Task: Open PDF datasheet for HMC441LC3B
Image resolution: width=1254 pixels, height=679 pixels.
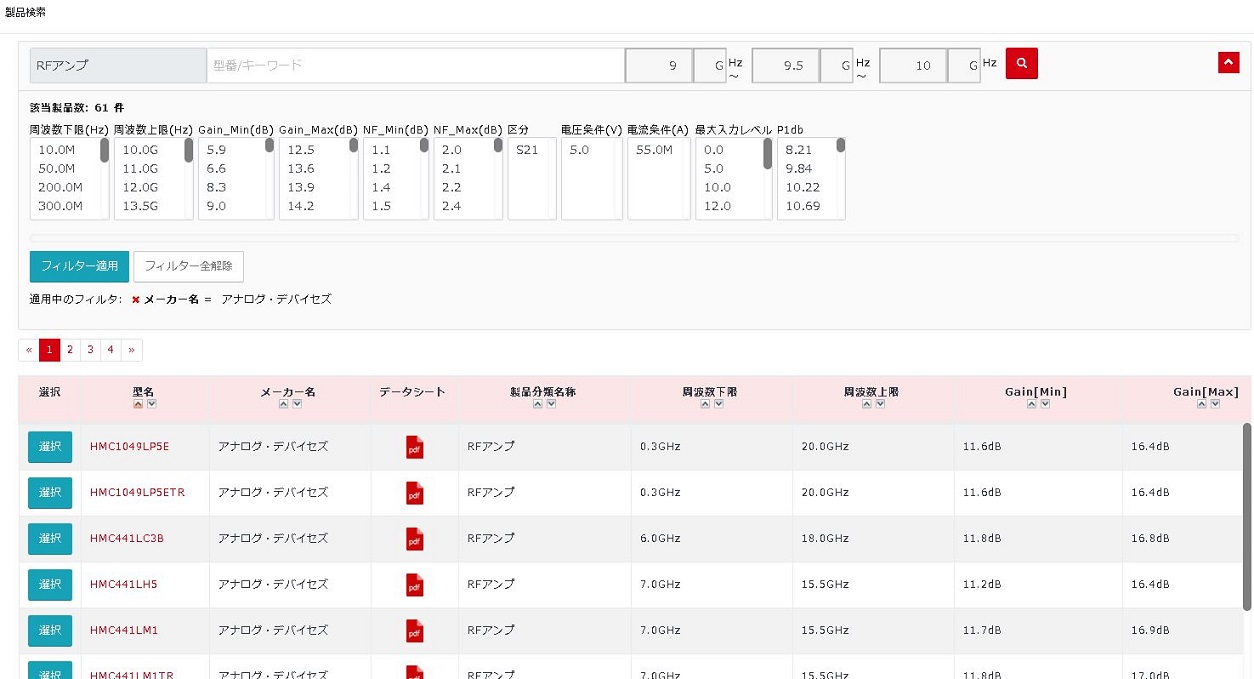Action: [x=415, y=539]
